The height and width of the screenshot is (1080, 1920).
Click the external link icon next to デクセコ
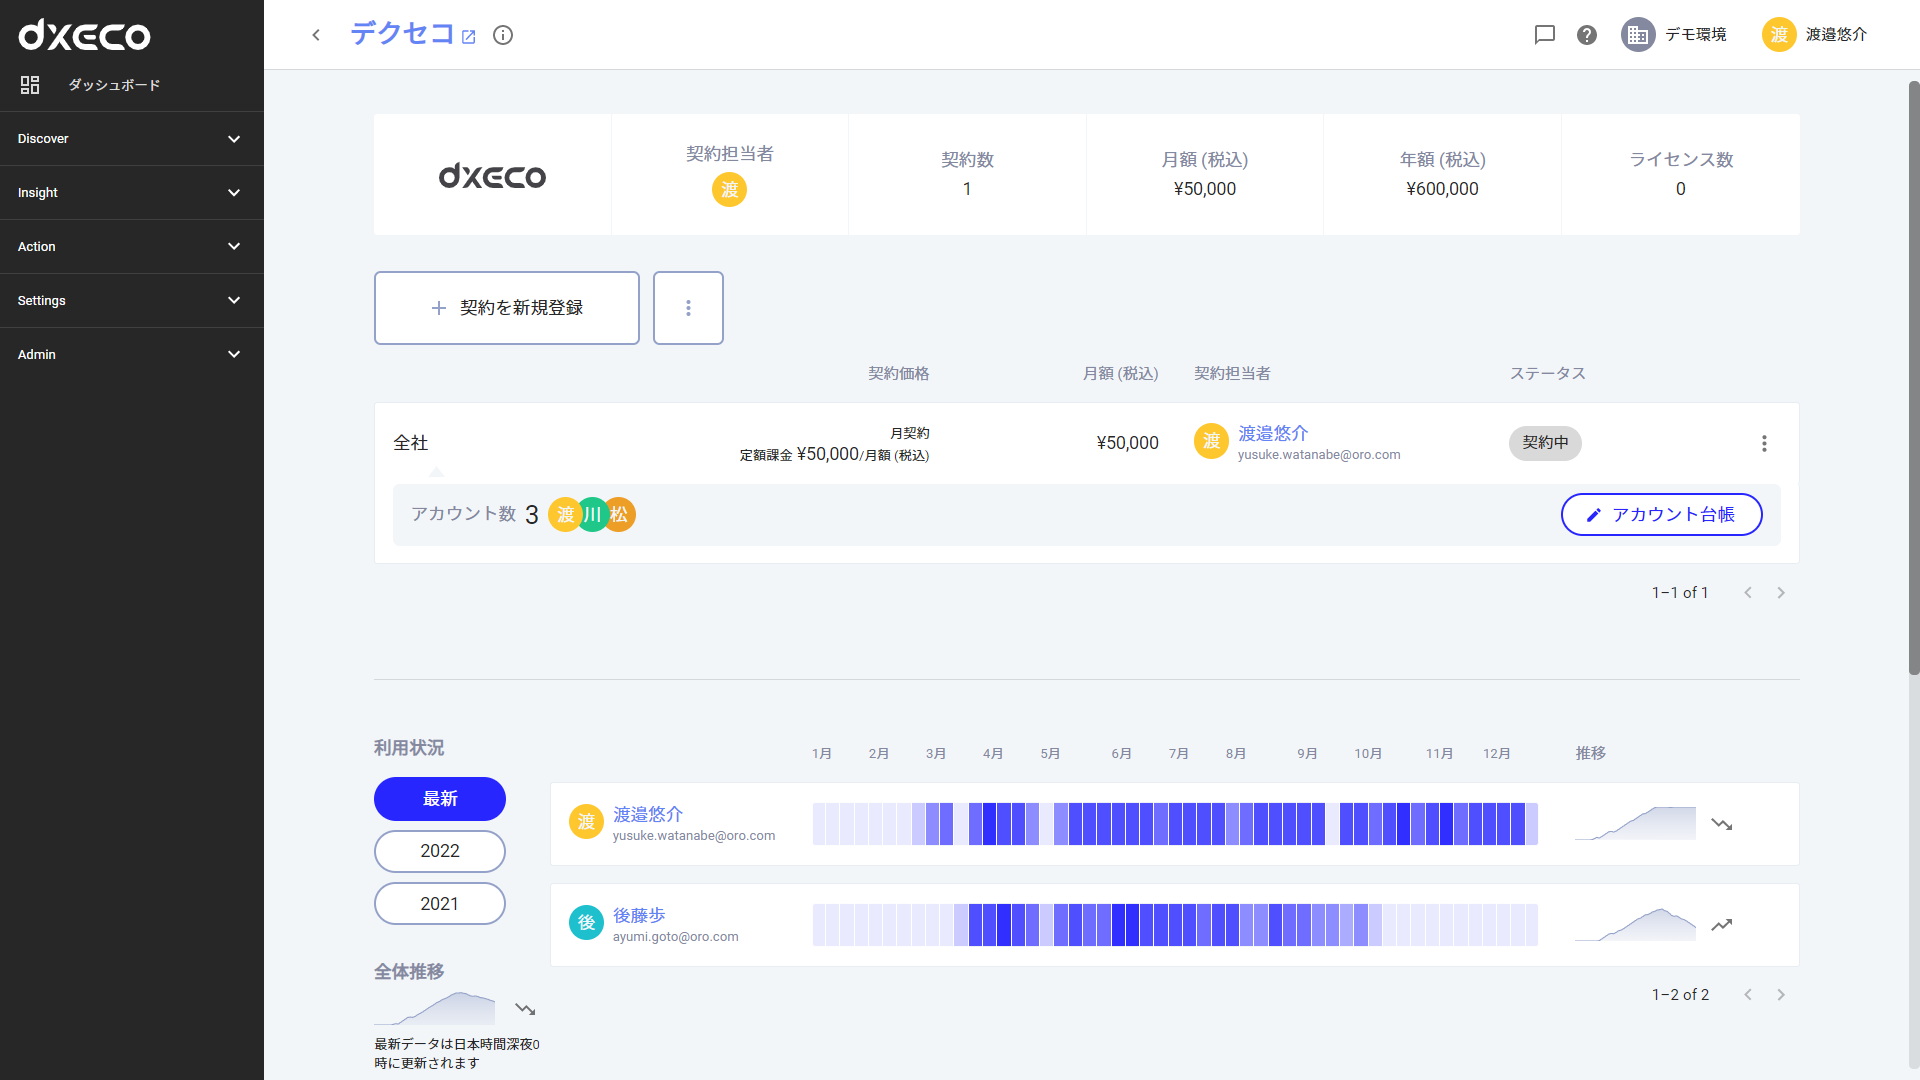tap(471, 36)
